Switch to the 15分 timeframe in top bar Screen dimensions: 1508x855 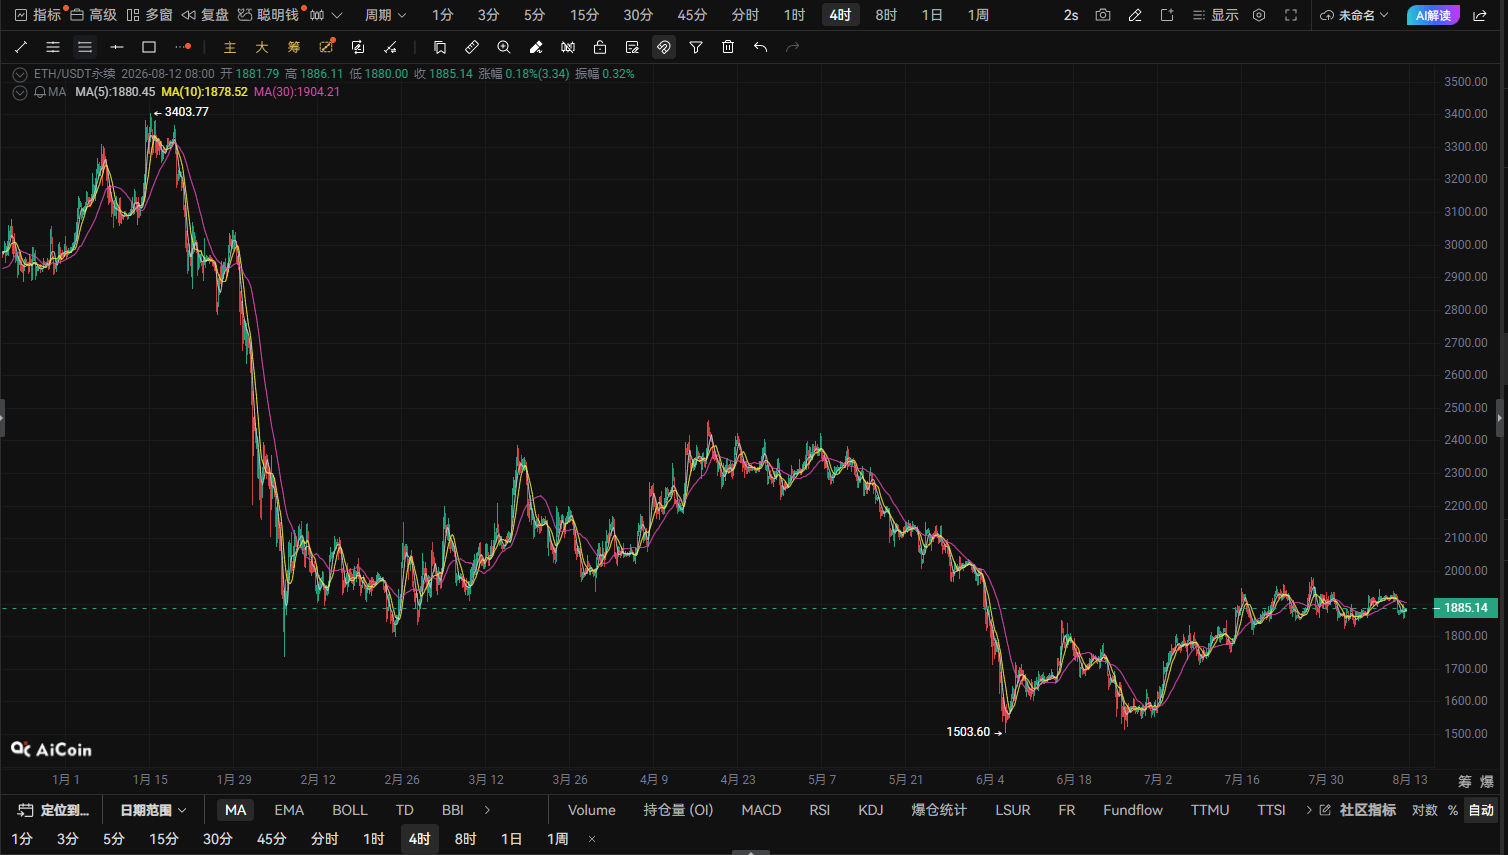585,15
